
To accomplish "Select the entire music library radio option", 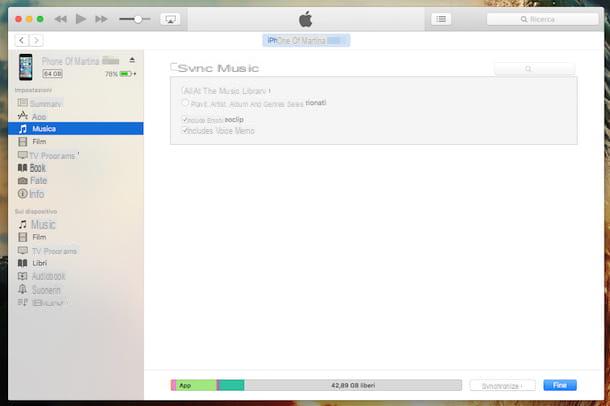I will pyautogui.click(x=184, y=91).
